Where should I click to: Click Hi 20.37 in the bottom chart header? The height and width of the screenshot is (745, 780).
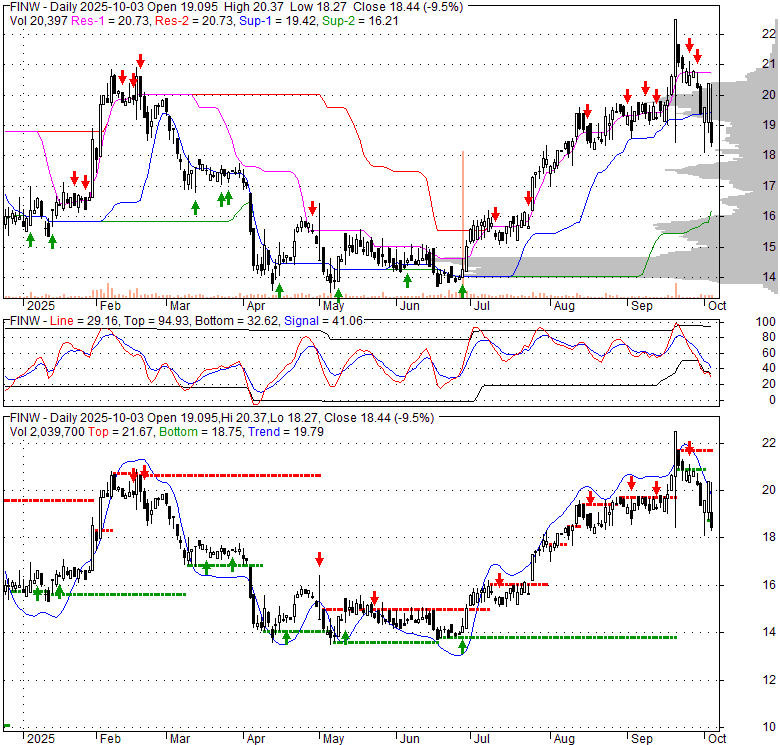click(245, 418)
